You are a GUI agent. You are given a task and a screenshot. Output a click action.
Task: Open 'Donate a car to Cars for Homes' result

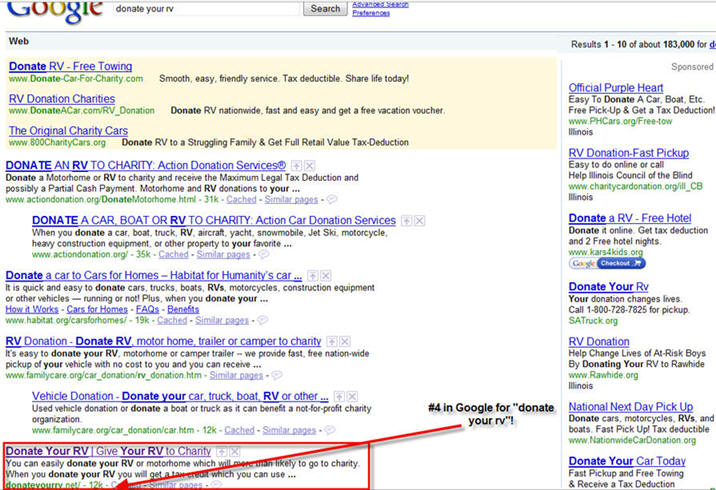[x=153, y=275]
